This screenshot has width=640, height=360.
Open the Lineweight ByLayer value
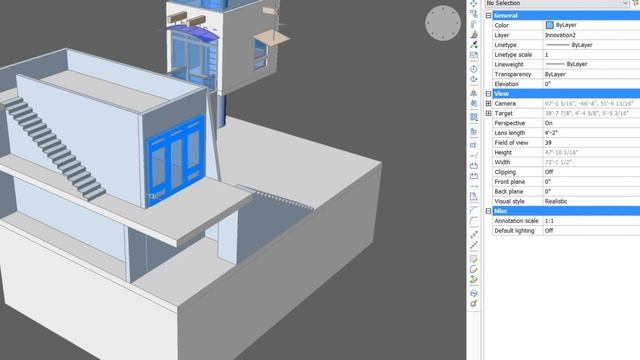coord(591,64)
